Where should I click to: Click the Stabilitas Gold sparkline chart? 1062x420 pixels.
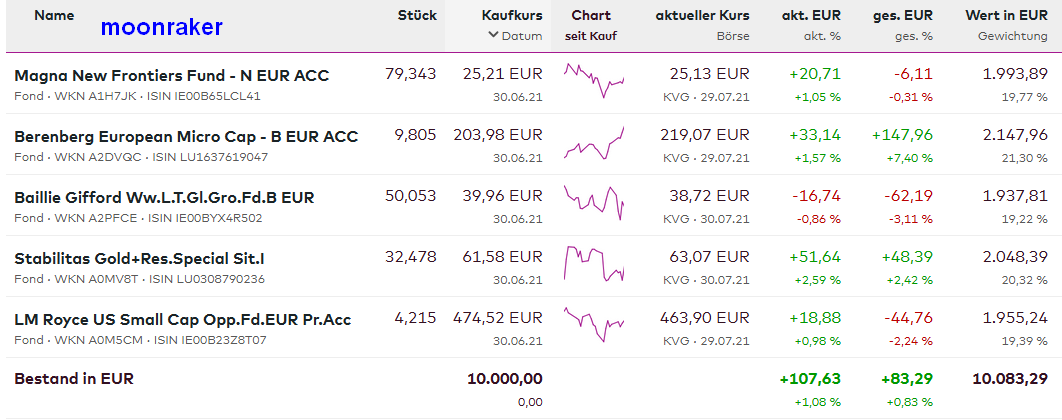(593, 263)
